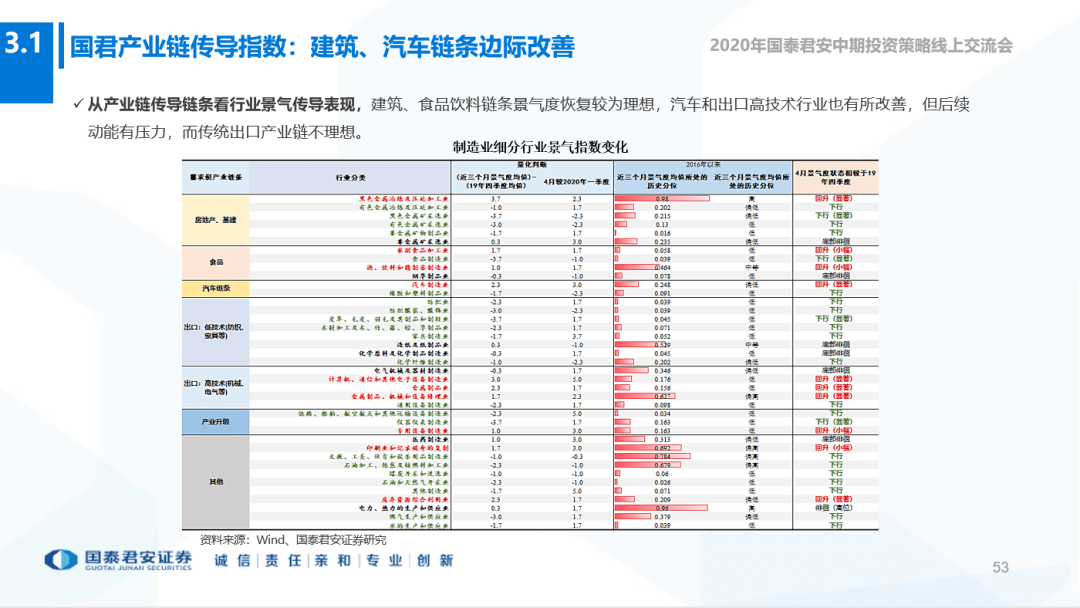Click the page number "53"

click(1000, 567)
